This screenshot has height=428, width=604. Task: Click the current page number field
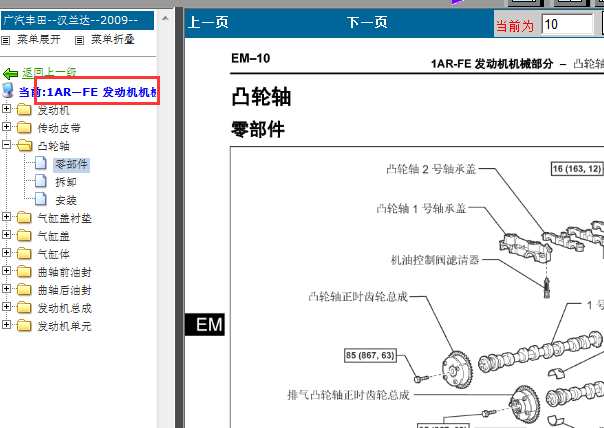[567, 24]
